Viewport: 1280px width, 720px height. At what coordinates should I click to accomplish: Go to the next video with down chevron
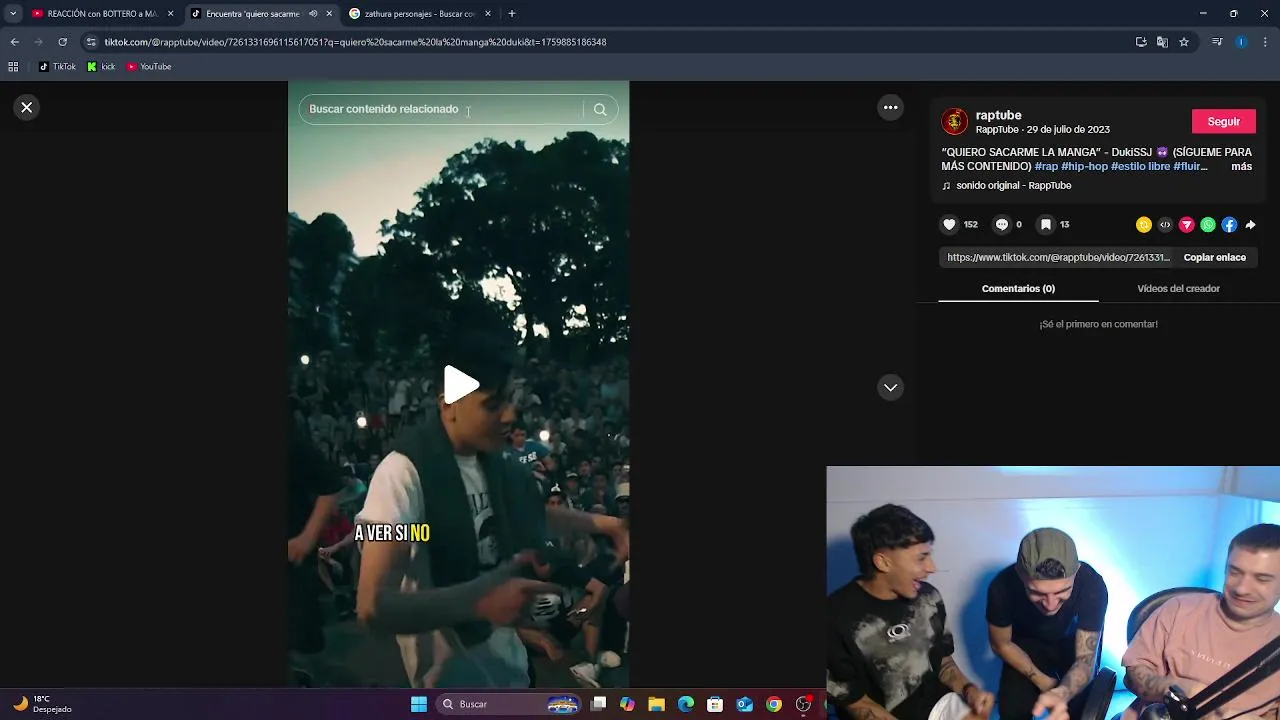[x=890, y=387]
